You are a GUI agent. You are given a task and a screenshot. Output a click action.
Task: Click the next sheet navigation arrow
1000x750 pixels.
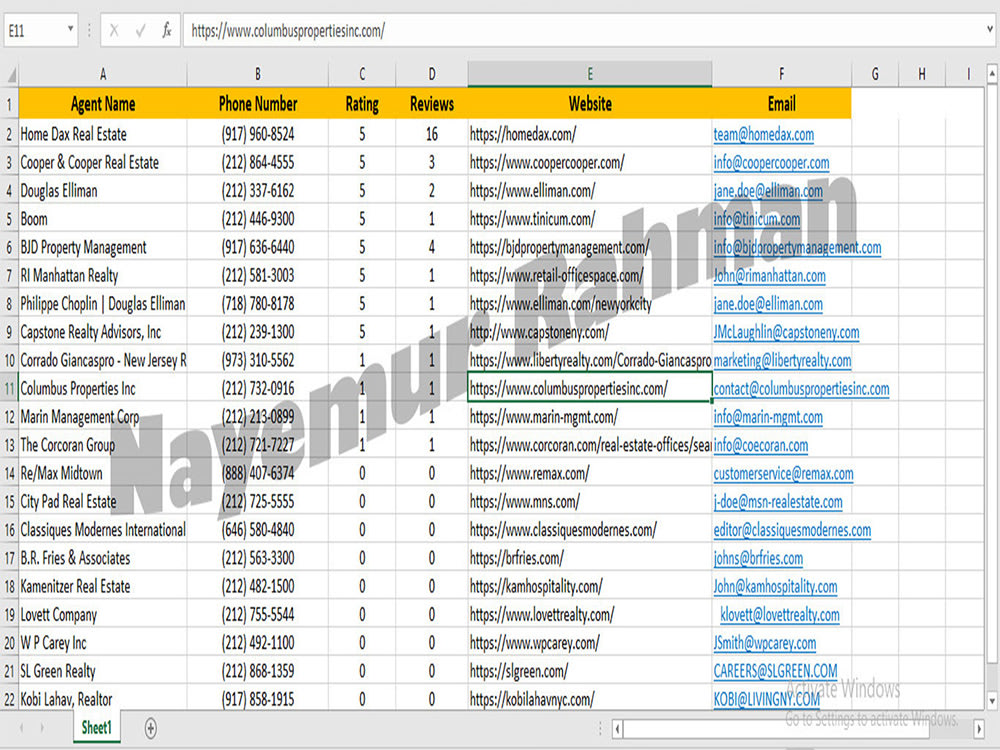pos(43,728)
